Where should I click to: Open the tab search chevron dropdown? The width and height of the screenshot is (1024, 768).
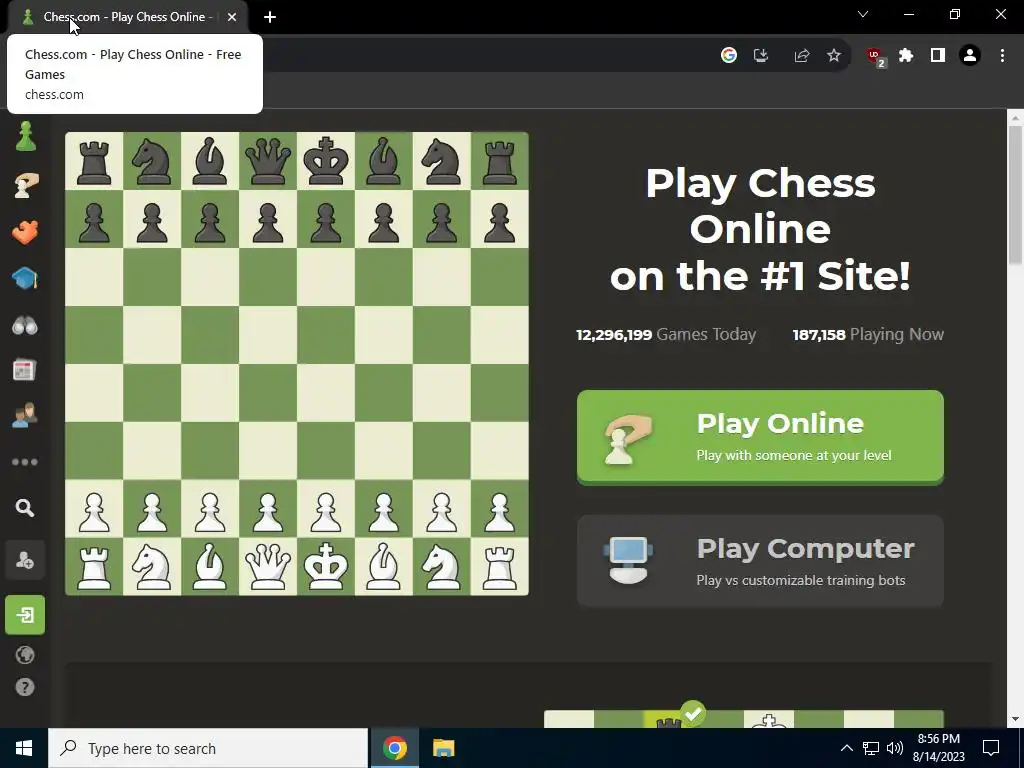click(863, 14)
